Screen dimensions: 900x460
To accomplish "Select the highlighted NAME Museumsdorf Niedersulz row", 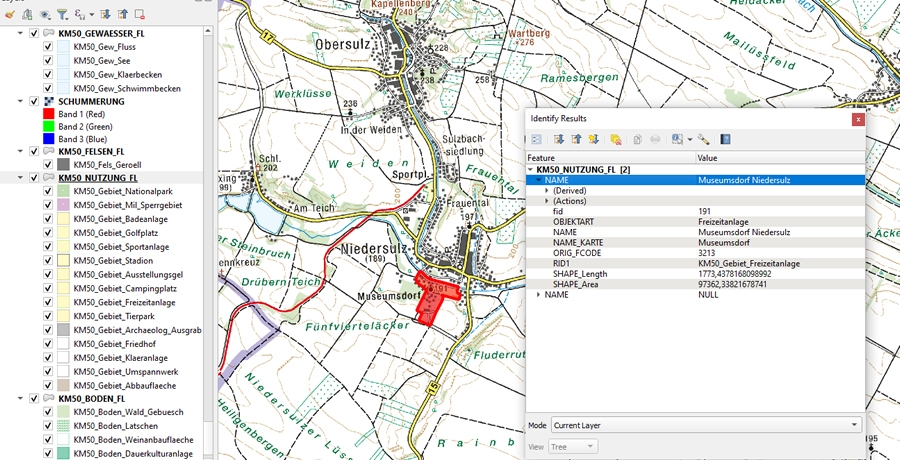I will click(x=695, y=180).
